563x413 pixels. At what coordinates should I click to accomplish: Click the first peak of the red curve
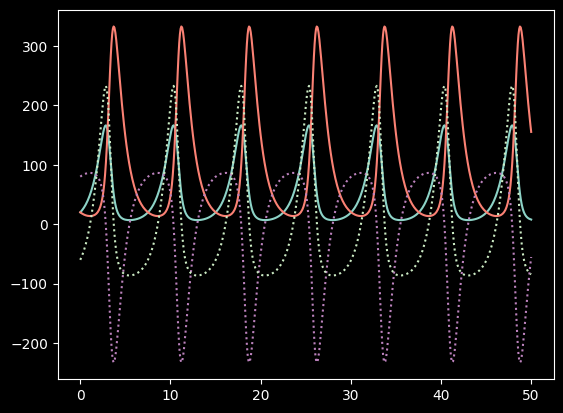click(x=114, y=27)
